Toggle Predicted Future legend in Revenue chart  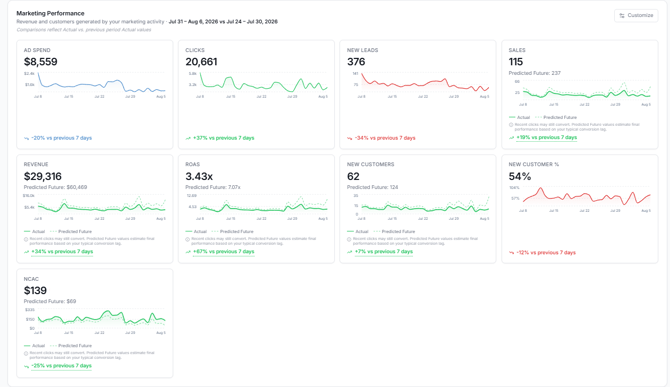71,232
